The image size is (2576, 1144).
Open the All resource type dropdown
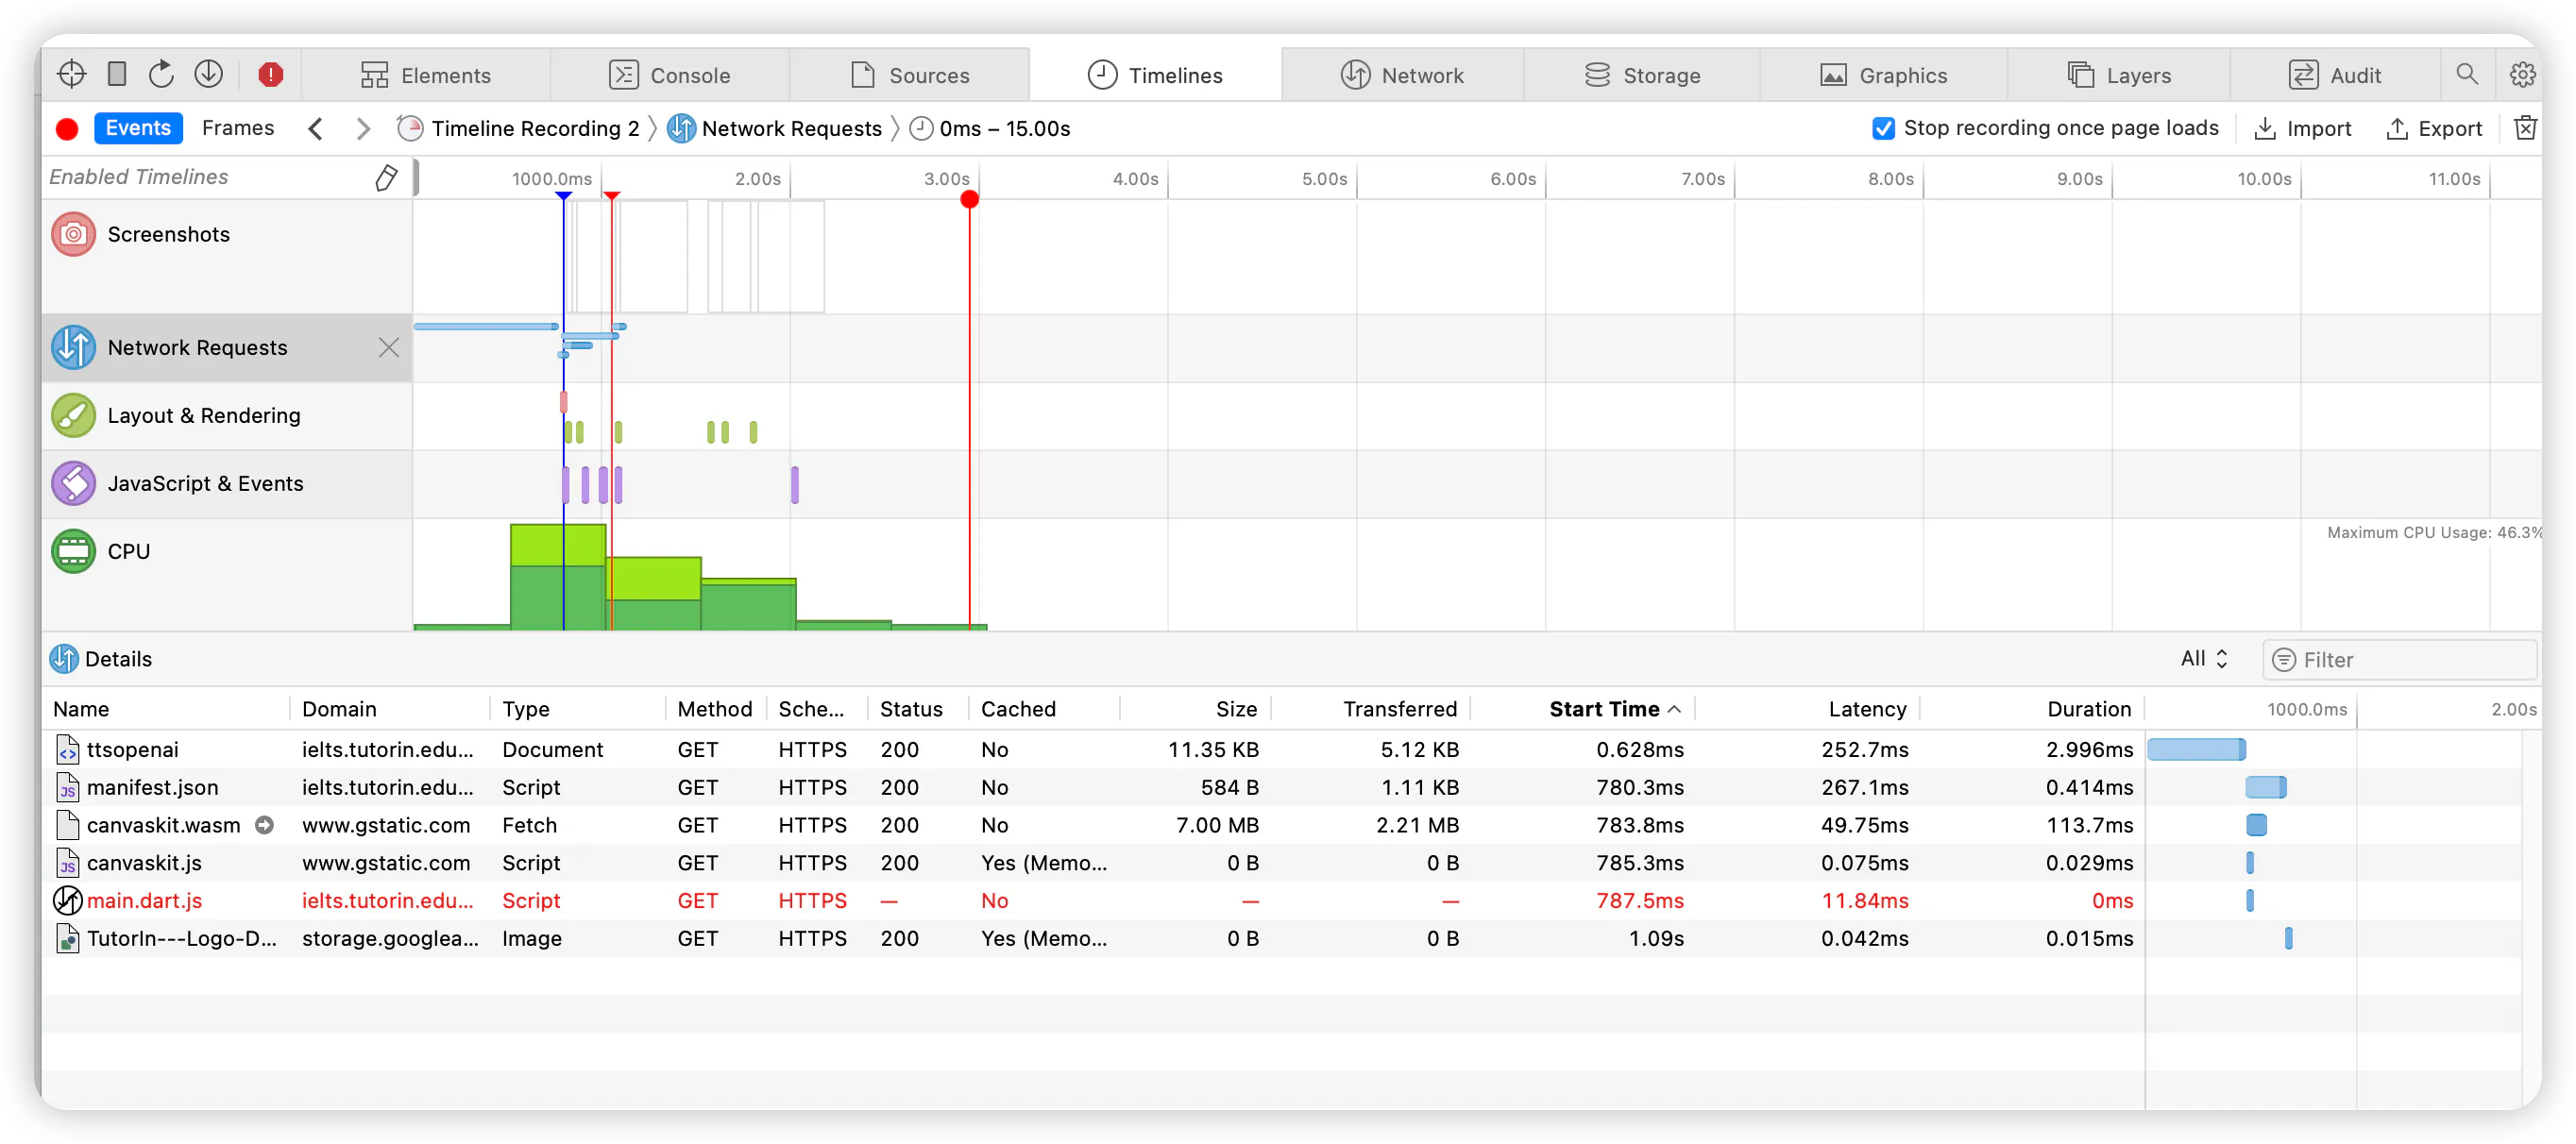[x=2203, y=658]
